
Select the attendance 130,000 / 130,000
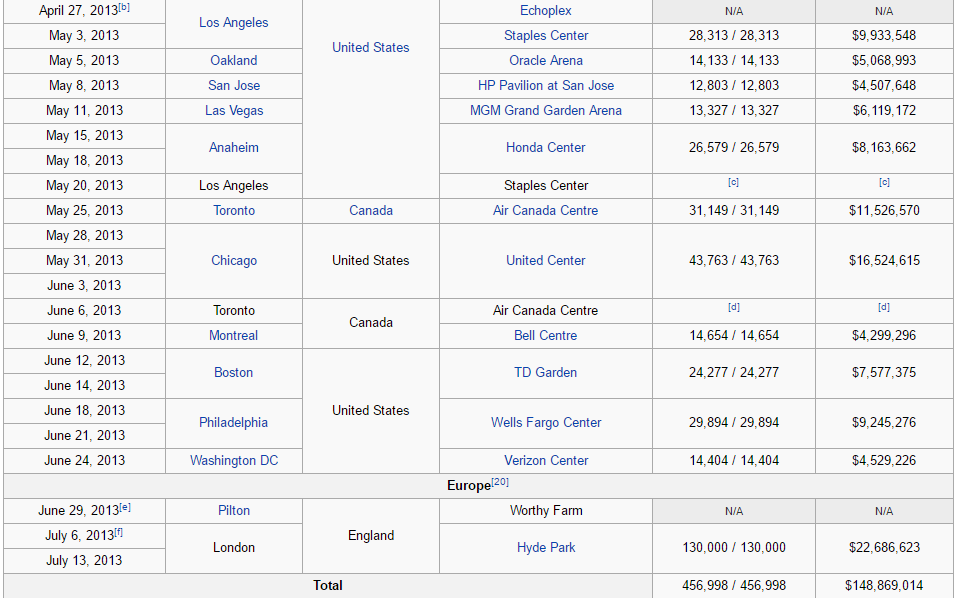pyautogui.click(x=734, y=547)
